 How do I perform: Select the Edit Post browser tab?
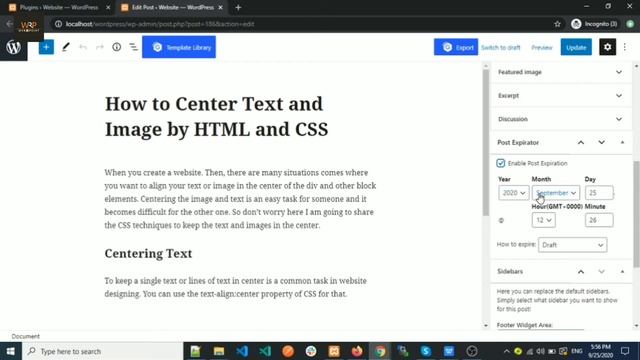tap(171, 7)
